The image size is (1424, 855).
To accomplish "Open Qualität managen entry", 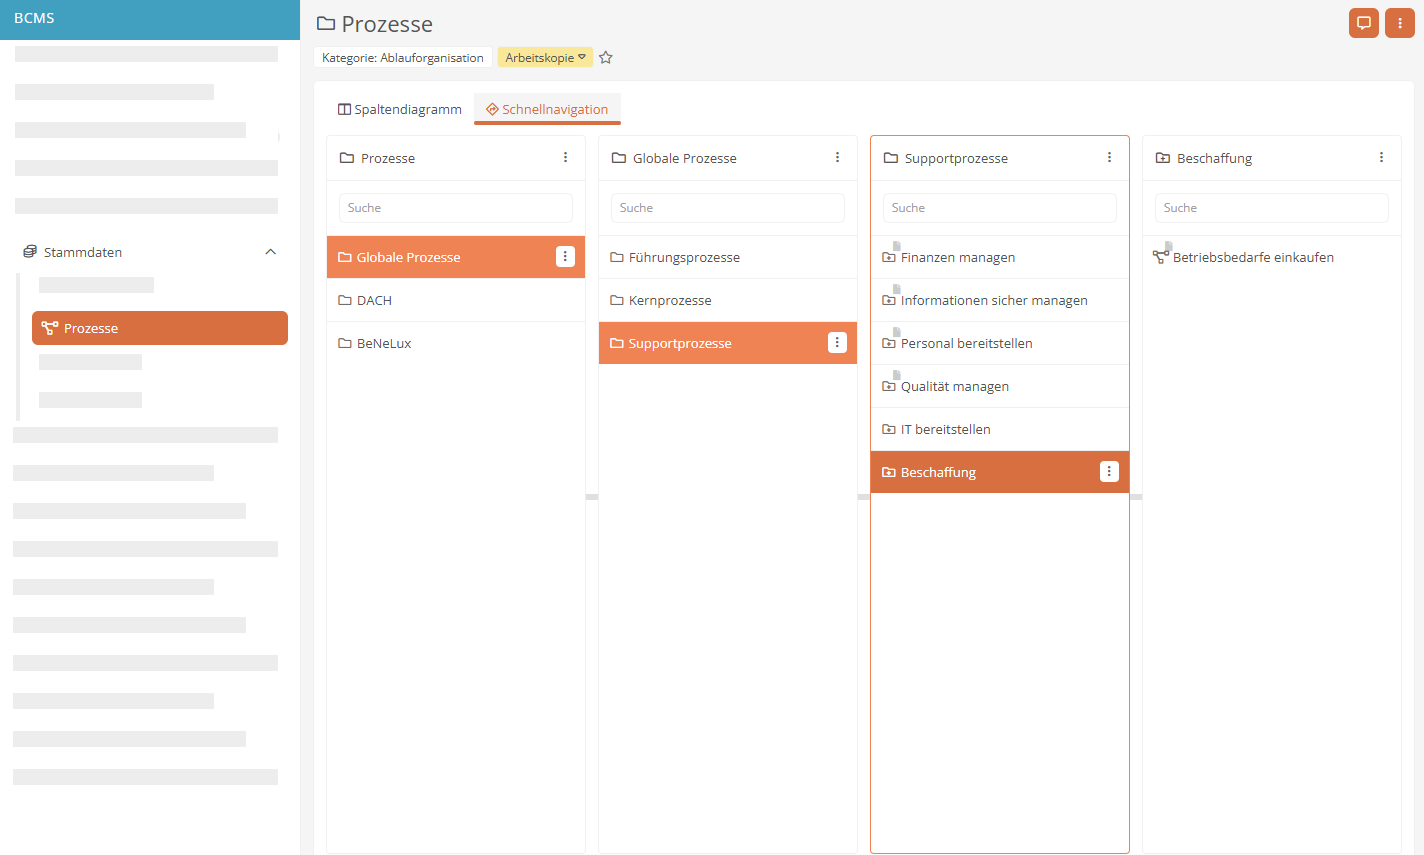I will 1000,386.
